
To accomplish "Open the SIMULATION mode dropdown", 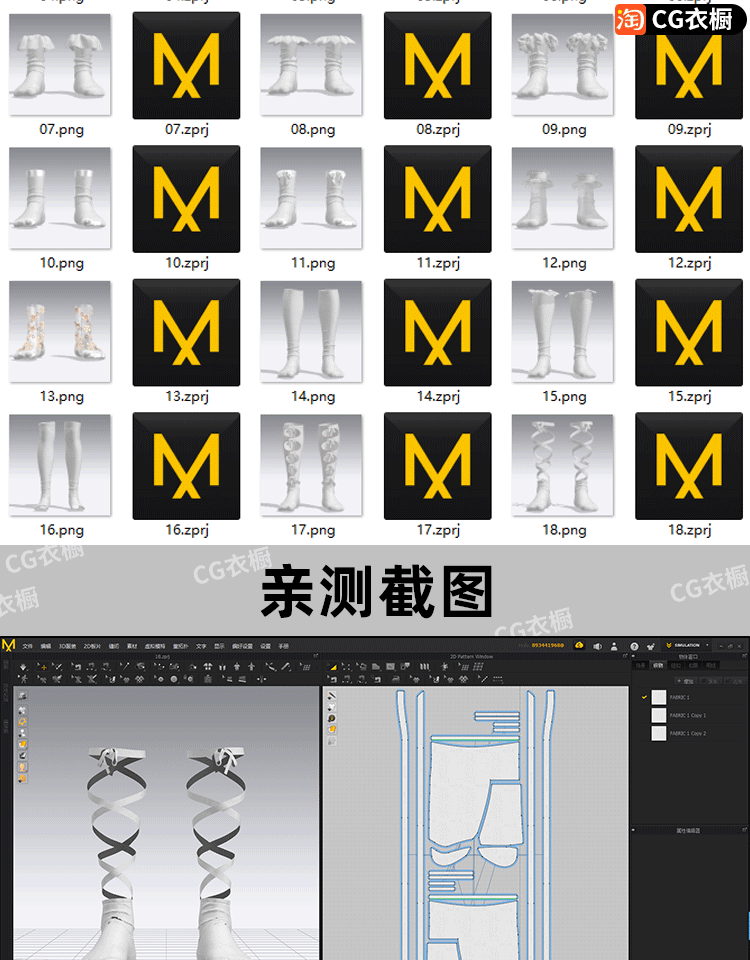I will pos(688,645).
